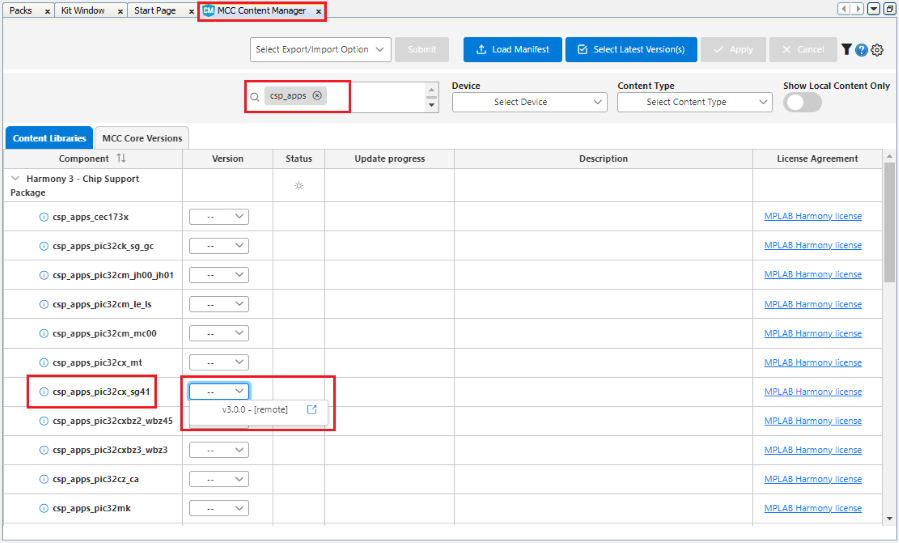Click in the search field after csp_apps tag
Image resolution: width=899 pixels, height=543 pixels.
tap(376, 96)
